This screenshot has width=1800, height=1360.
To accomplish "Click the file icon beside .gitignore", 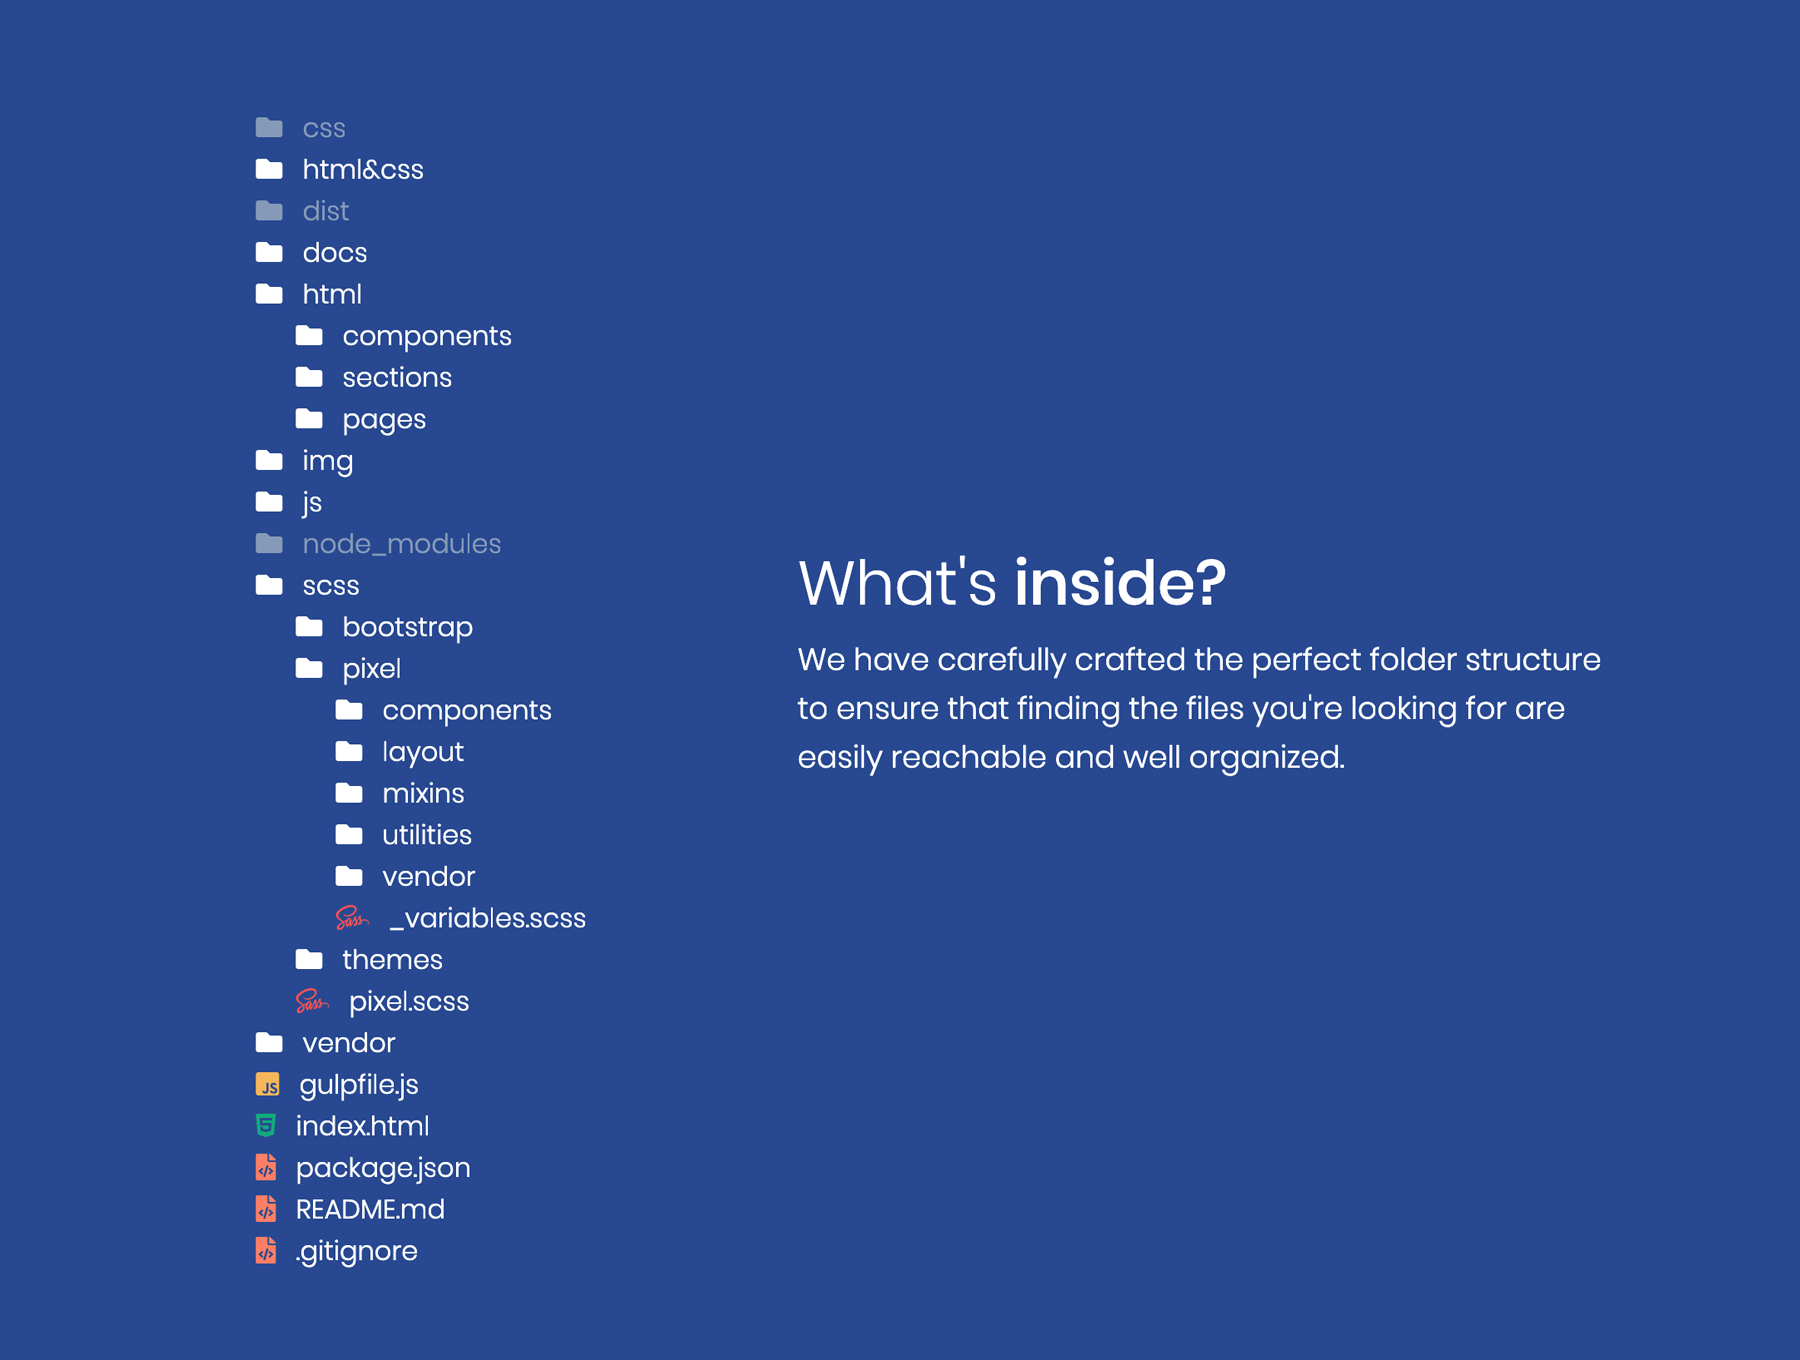I will [x=266, y=1250].
